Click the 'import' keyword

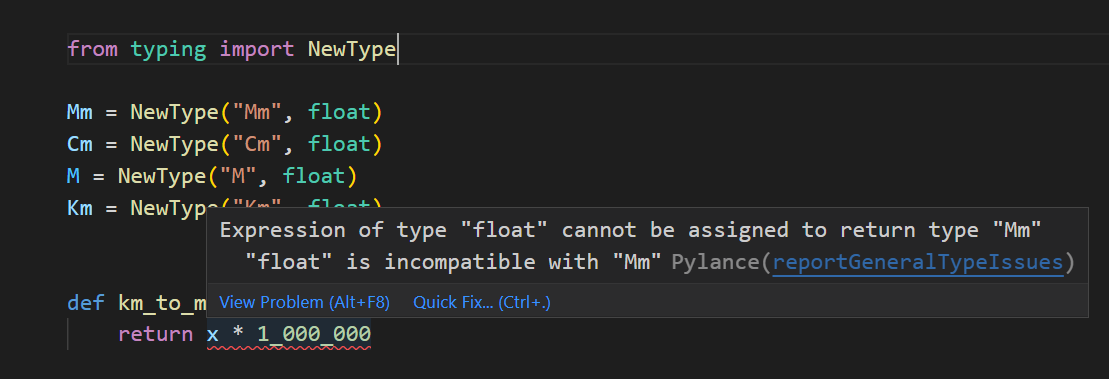coord(257,49)
